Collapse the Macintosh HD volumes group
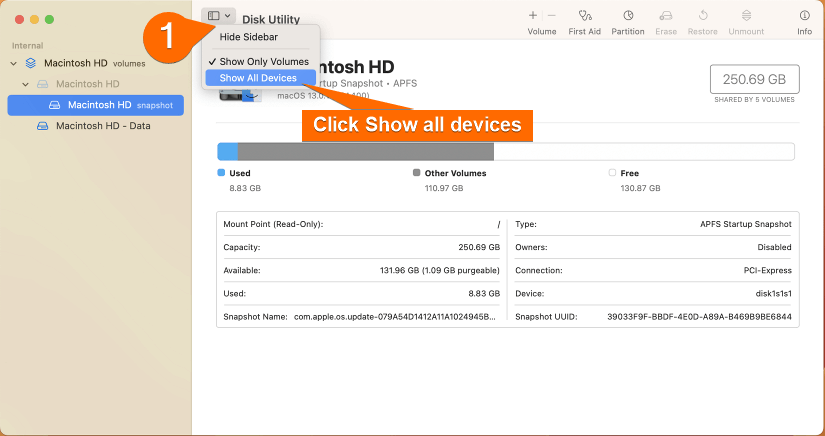The width and height of the screenshot is (825, 436). click(x=14, y=64)
